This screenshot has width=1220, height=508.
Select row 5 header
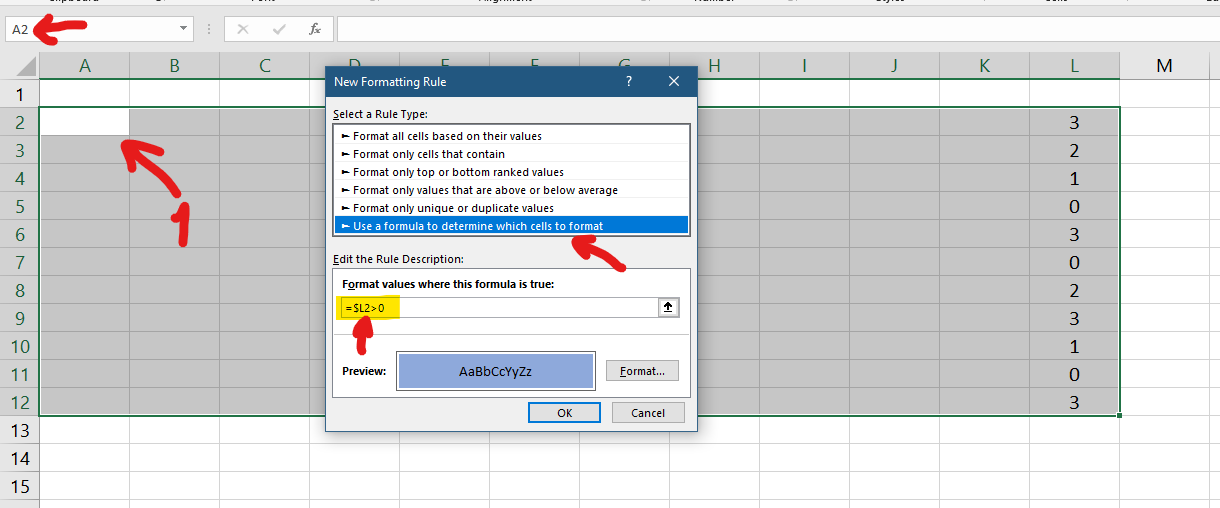tap(20, 206)
